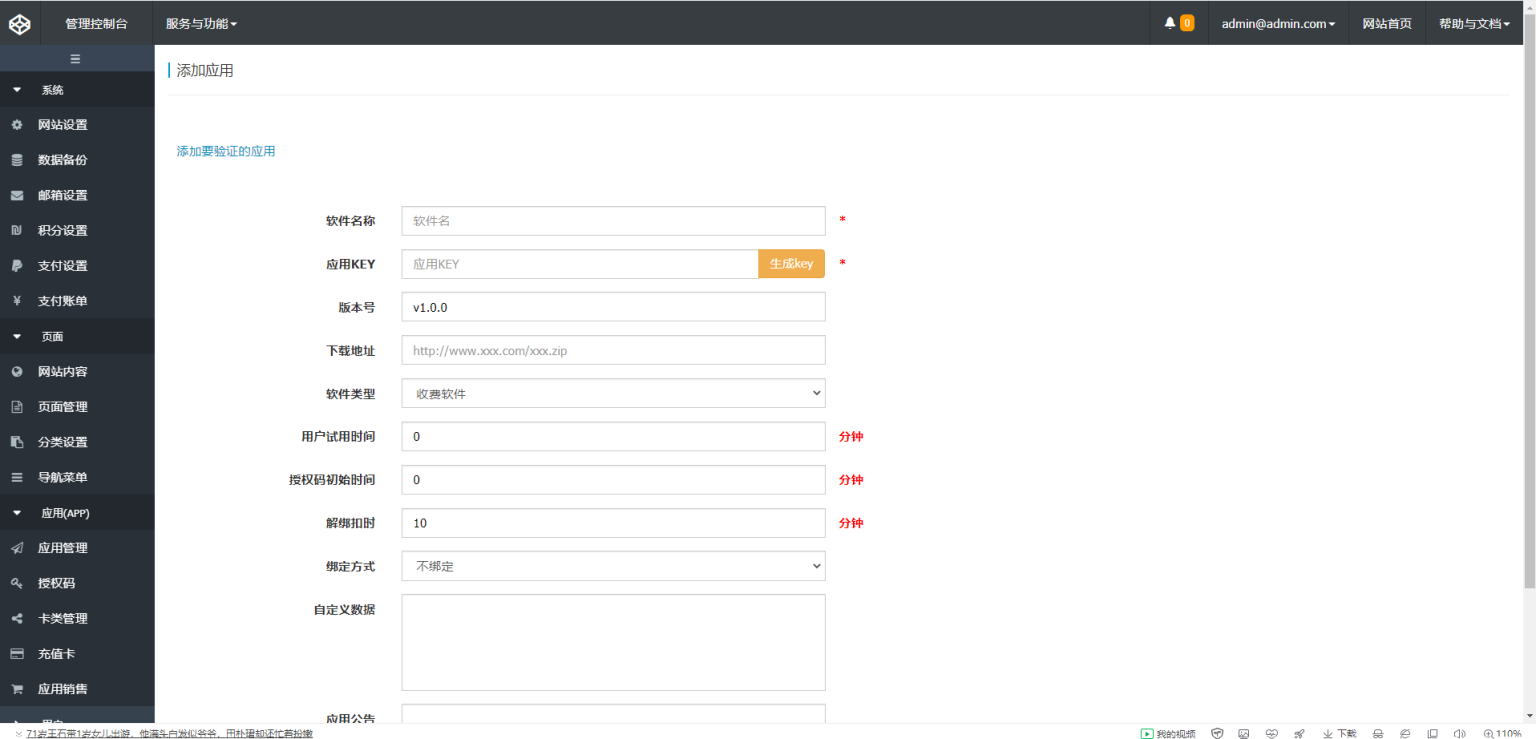Collapse the 页面 sidebar section

(77, 336)
